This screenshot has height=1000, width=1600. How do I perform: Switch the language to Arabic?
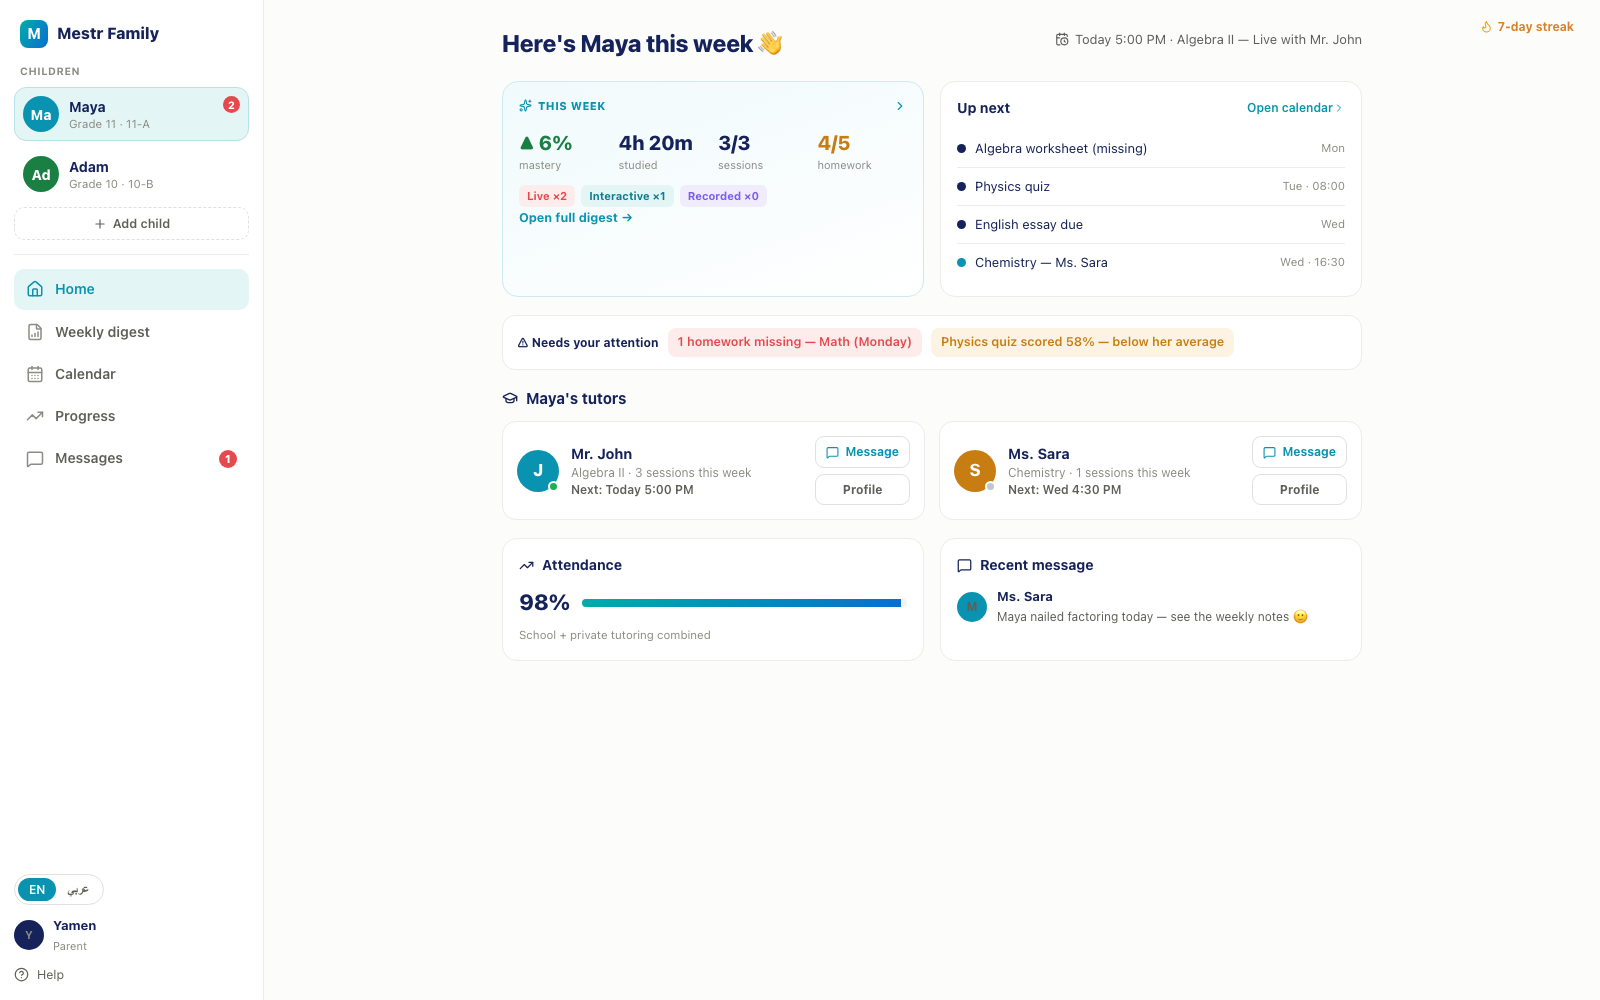point(78,890)
